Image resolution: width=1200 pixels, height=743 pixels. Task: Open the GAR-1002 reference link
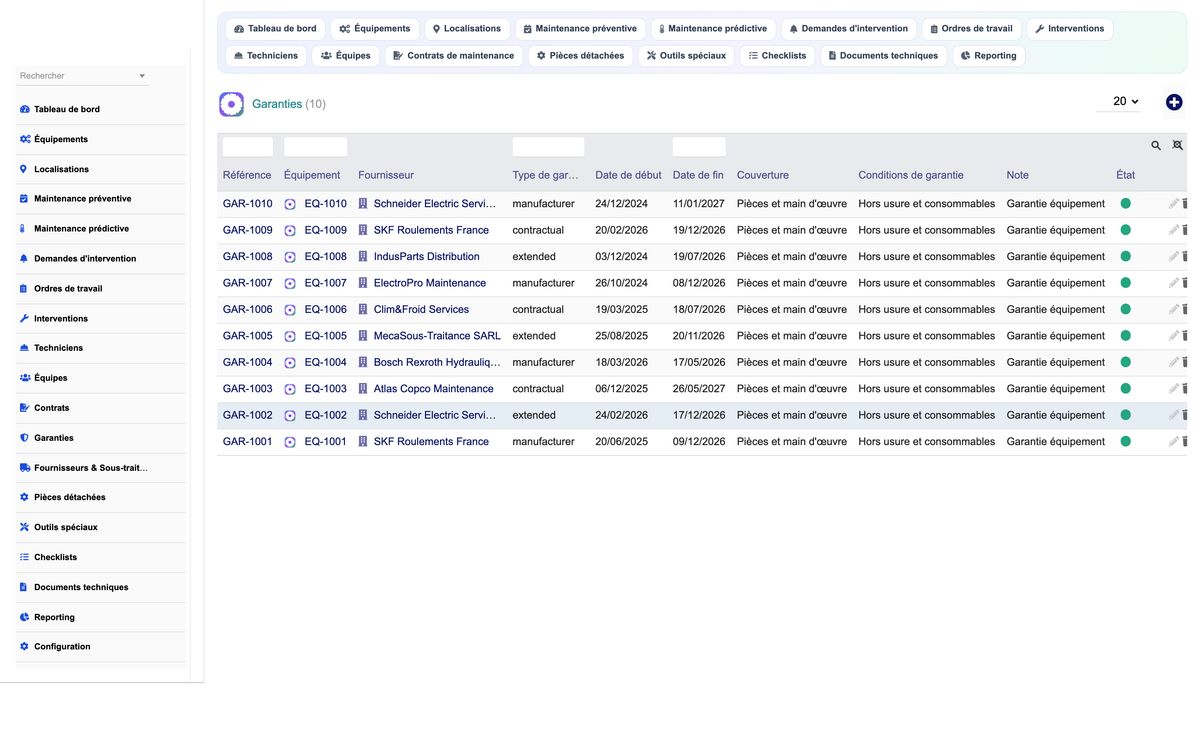click(x=247, y=415)
